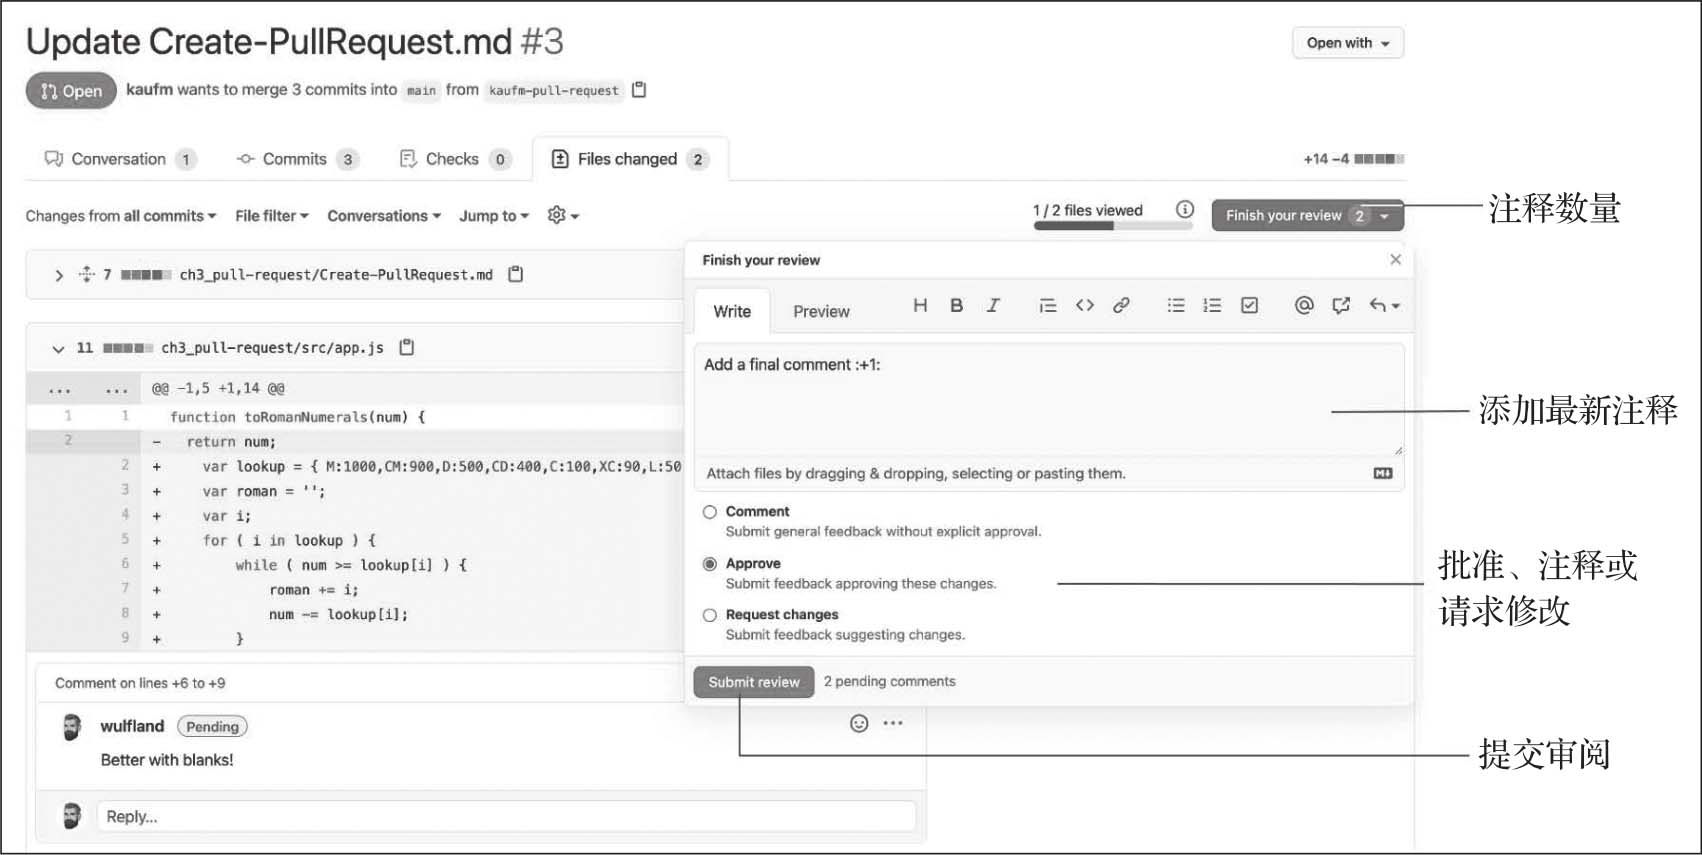Click the Submit review button
The height and width of the screenshot is (855, 1702).
tap(754, 682)
